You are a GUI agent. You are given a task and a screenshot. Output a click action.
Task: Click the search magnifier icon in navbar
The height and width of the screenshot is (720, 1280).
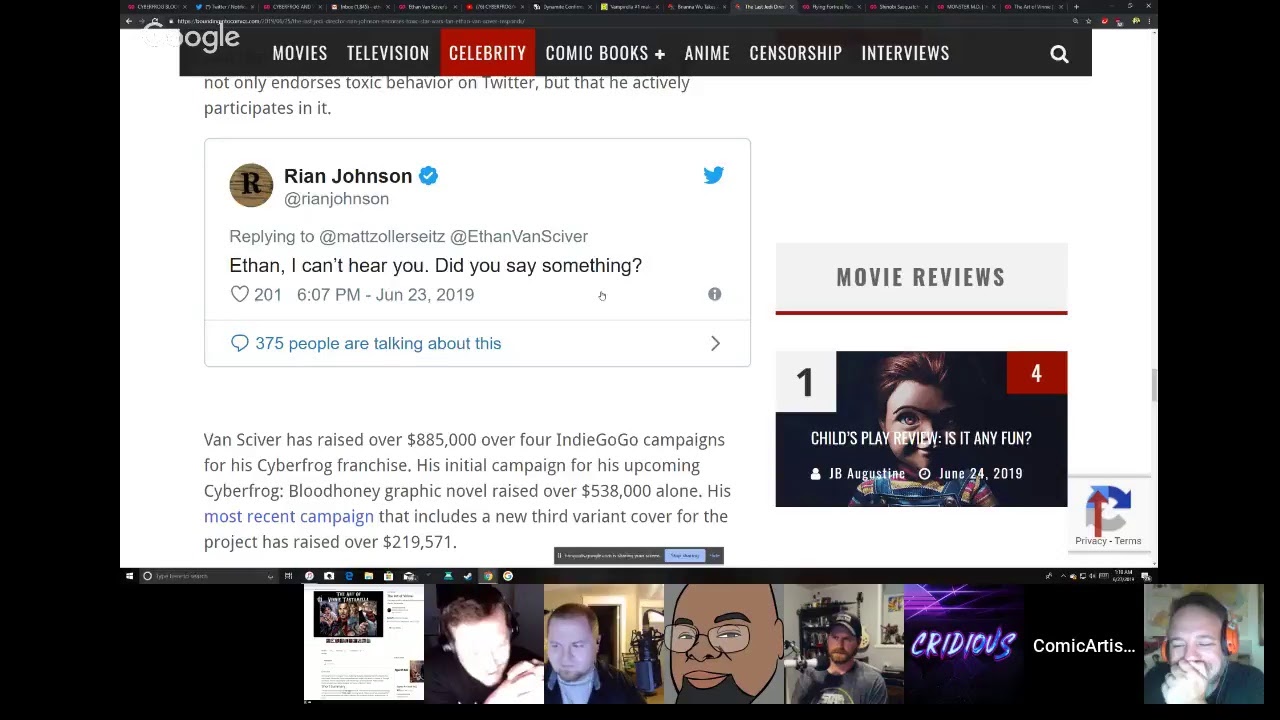point(1059,54)
